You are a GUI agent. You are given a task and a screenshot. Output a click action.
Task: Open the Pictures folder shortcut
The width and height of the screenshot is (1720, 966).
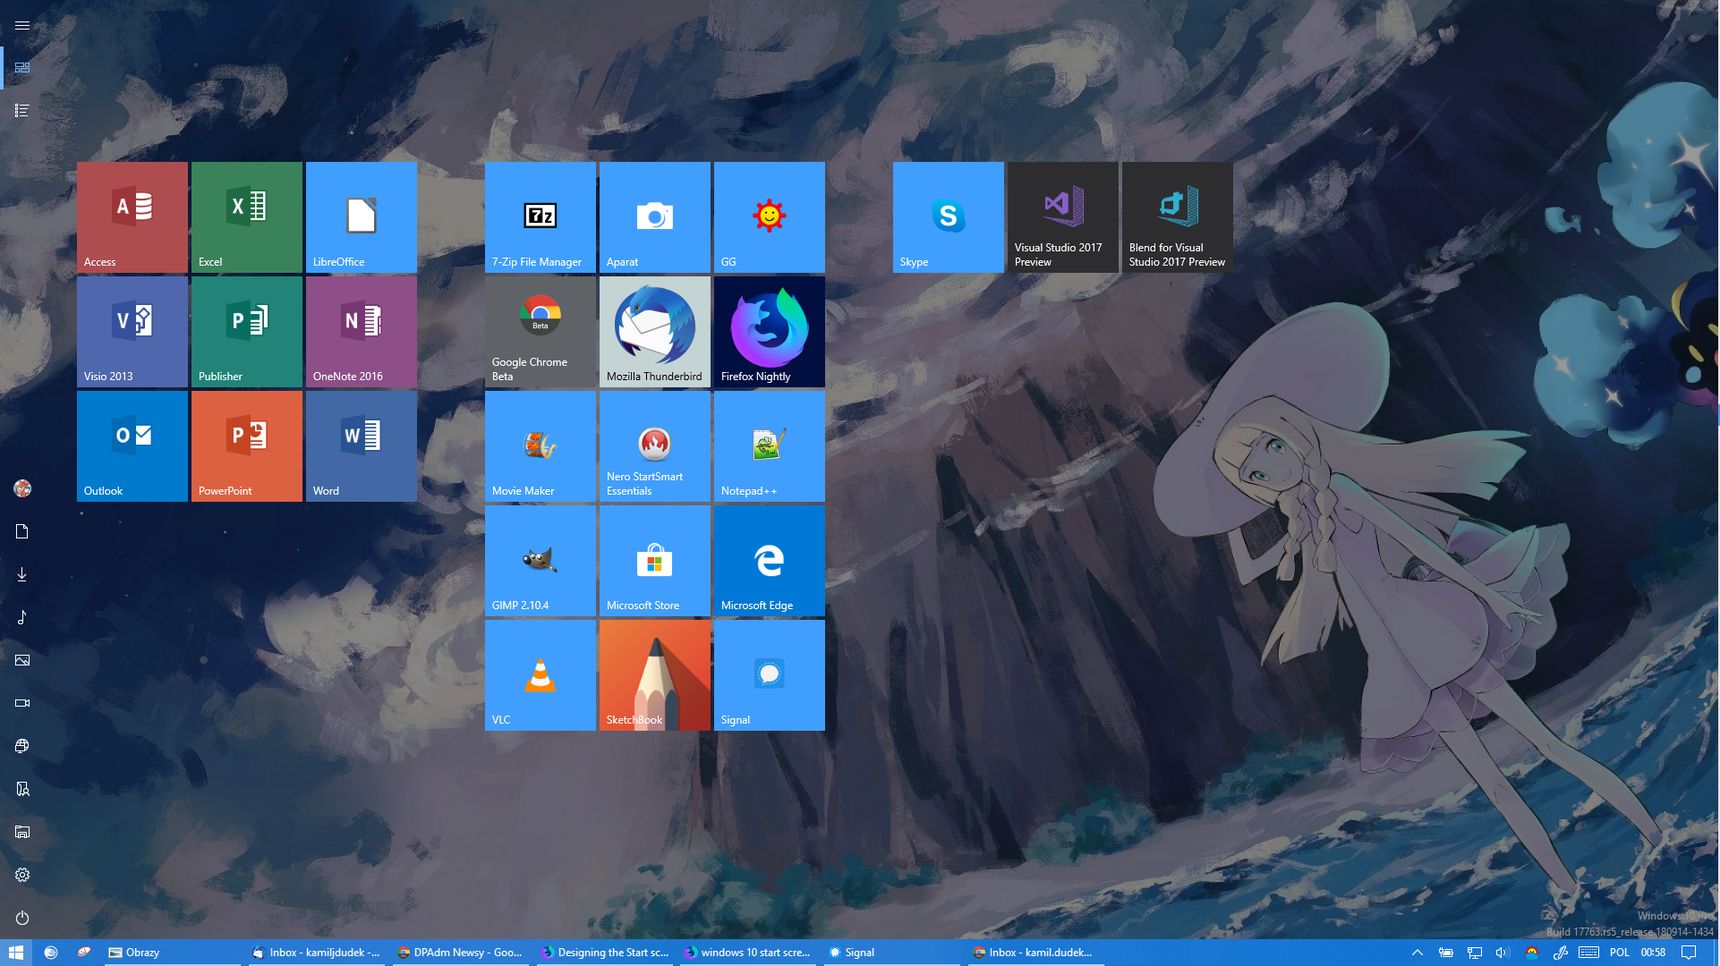[x=22, y=660]
